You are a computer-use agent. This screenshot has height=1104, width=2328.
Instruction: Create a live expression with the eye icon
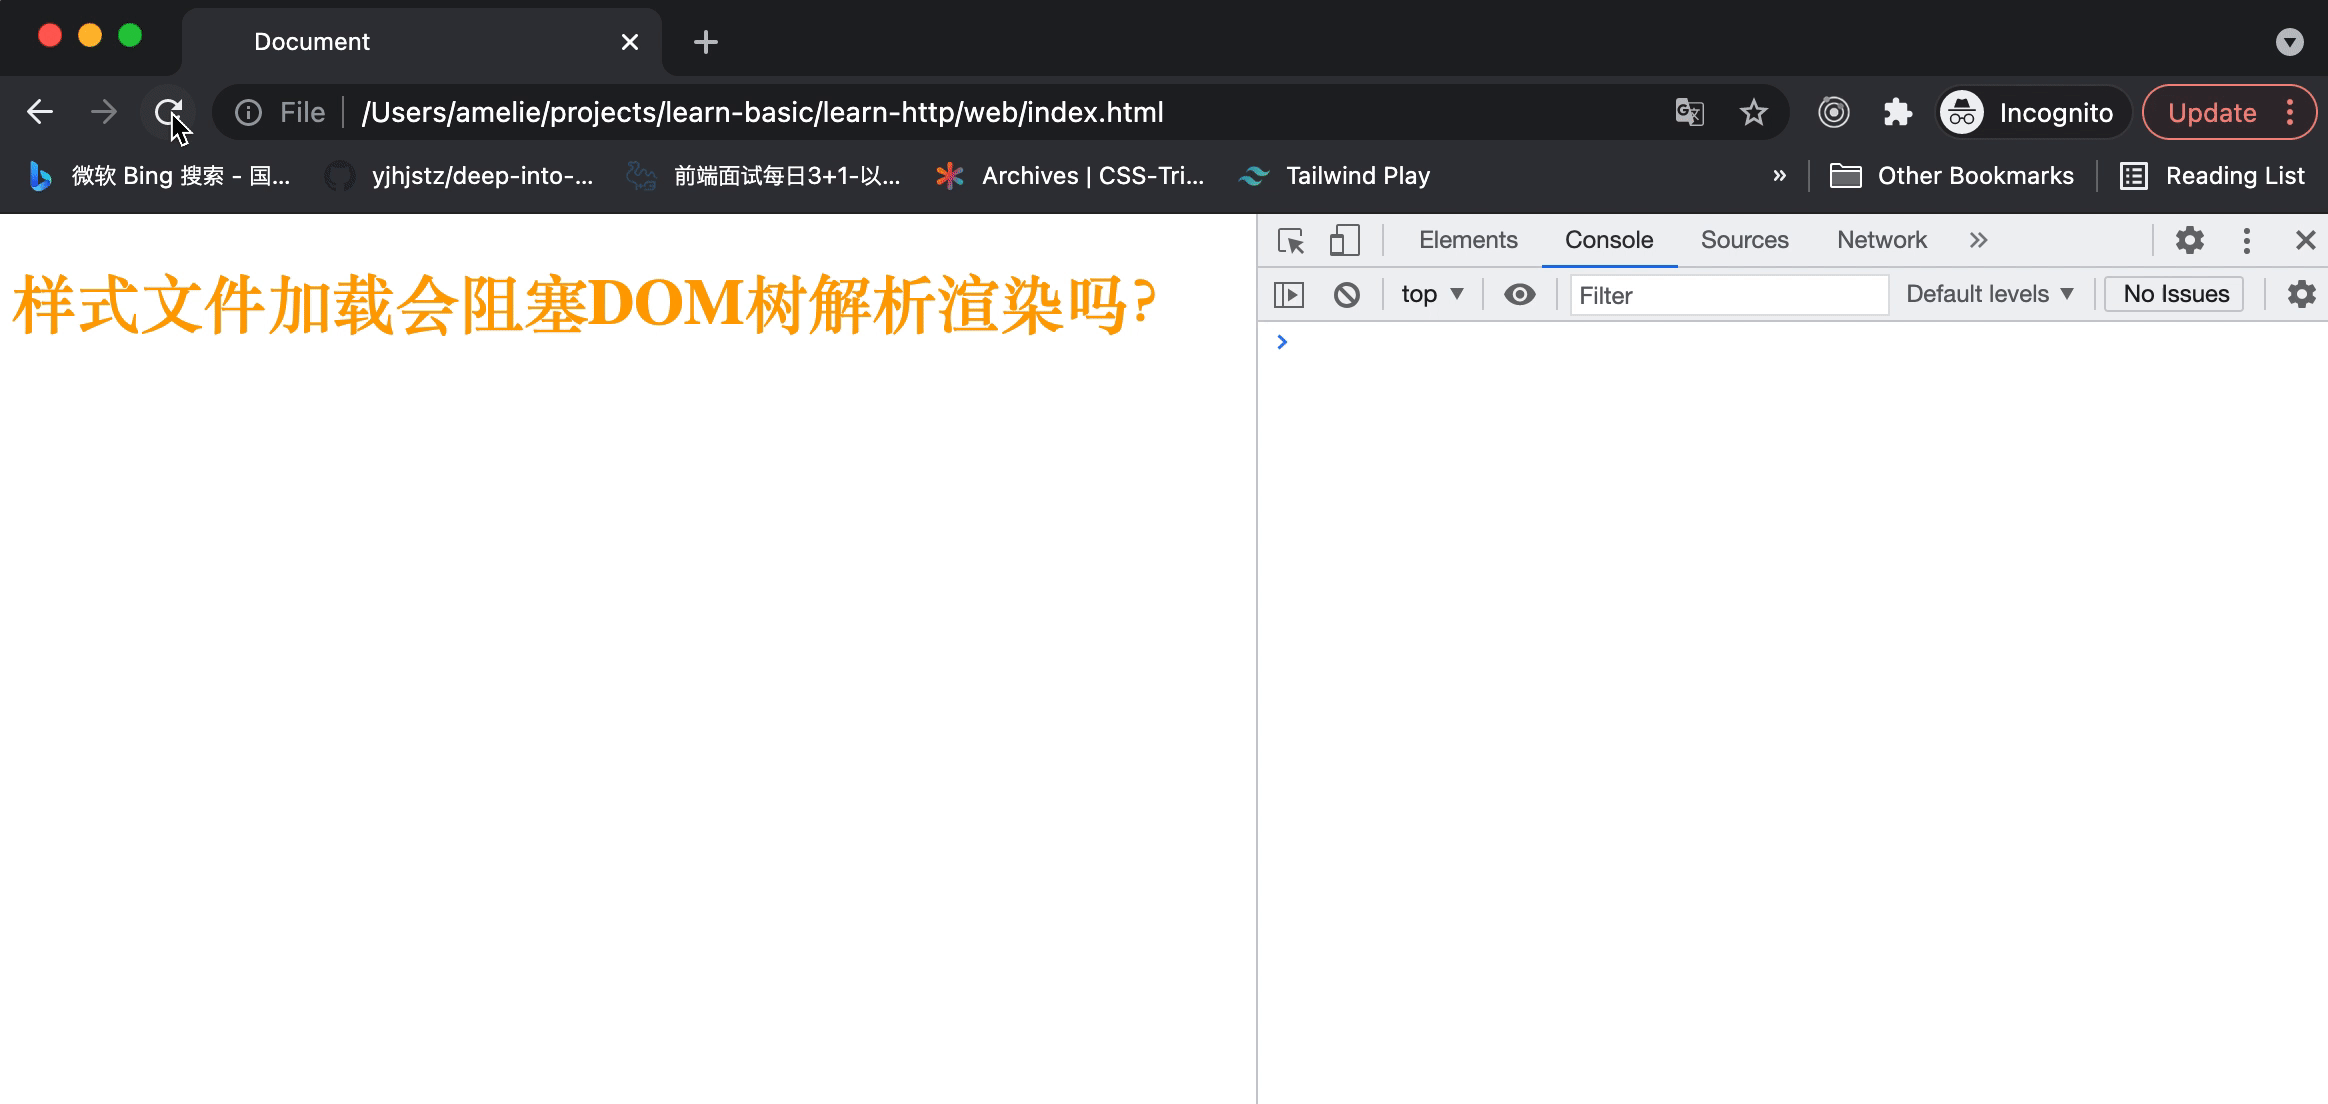click(x=1519, y=294)
